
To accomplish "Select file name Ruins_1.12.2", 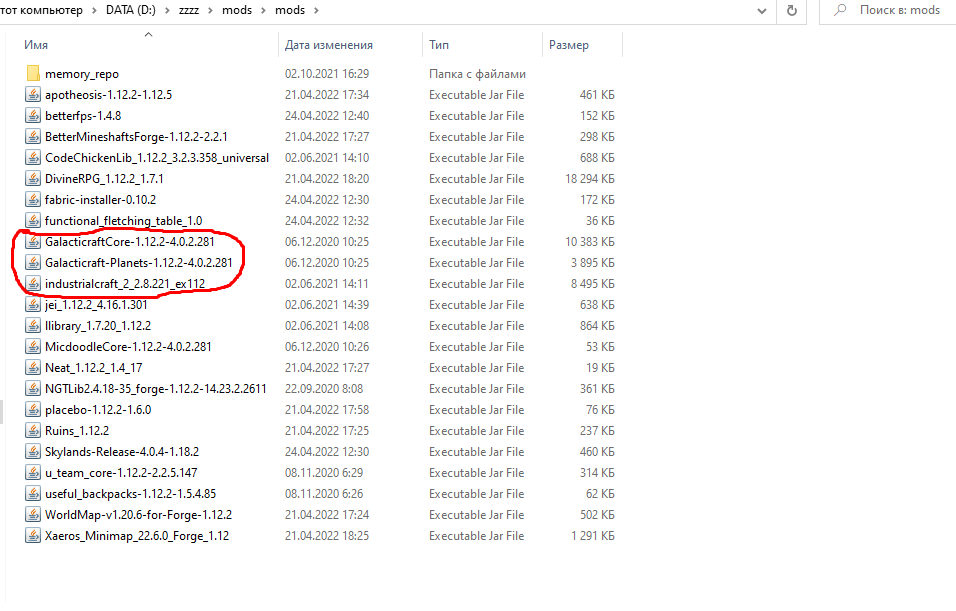I will pyautogui.click(x=77, y=431).
